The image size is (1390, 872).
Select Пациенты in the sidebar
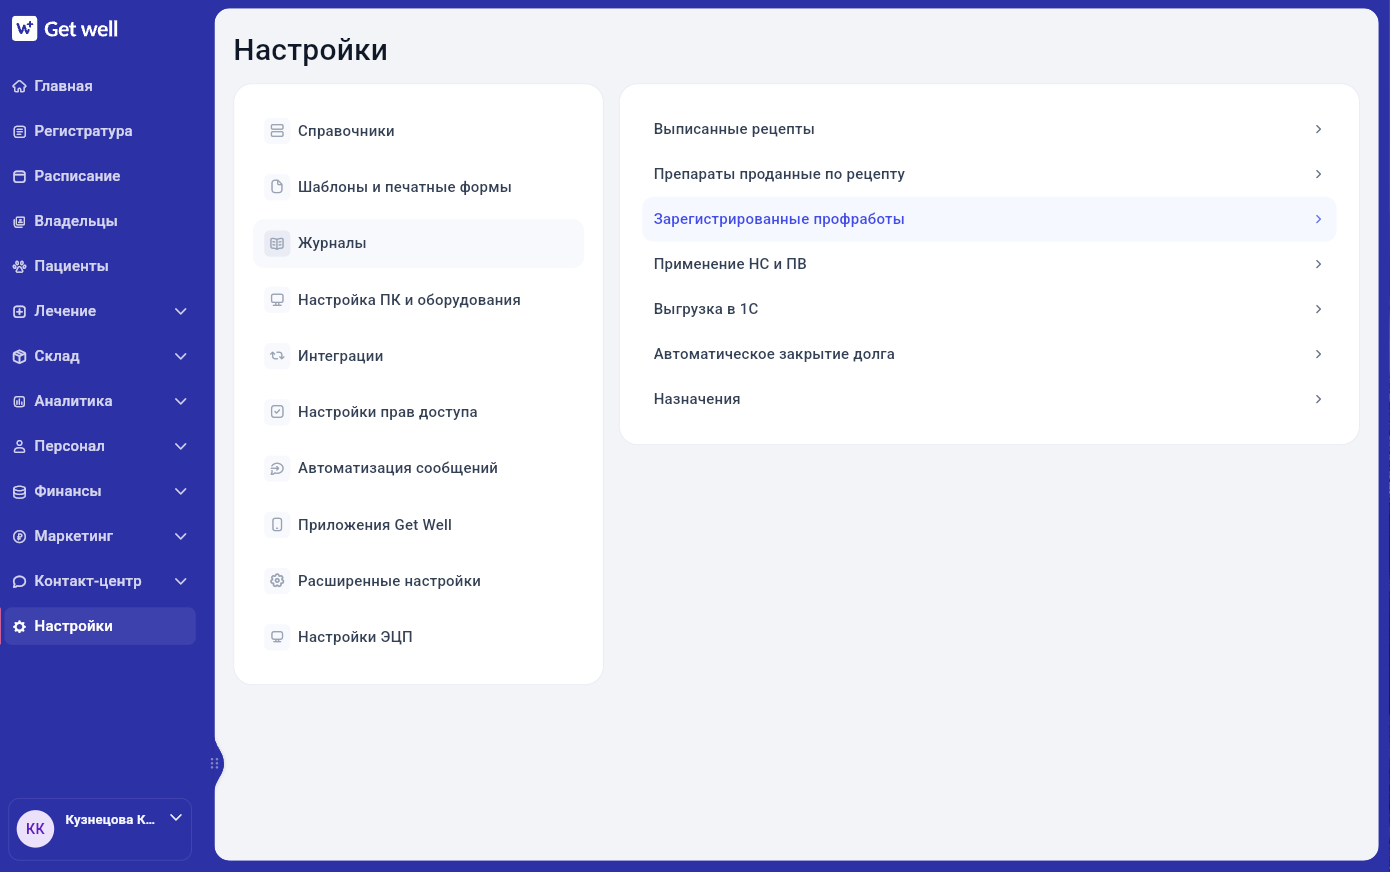[x=99, y=266]
